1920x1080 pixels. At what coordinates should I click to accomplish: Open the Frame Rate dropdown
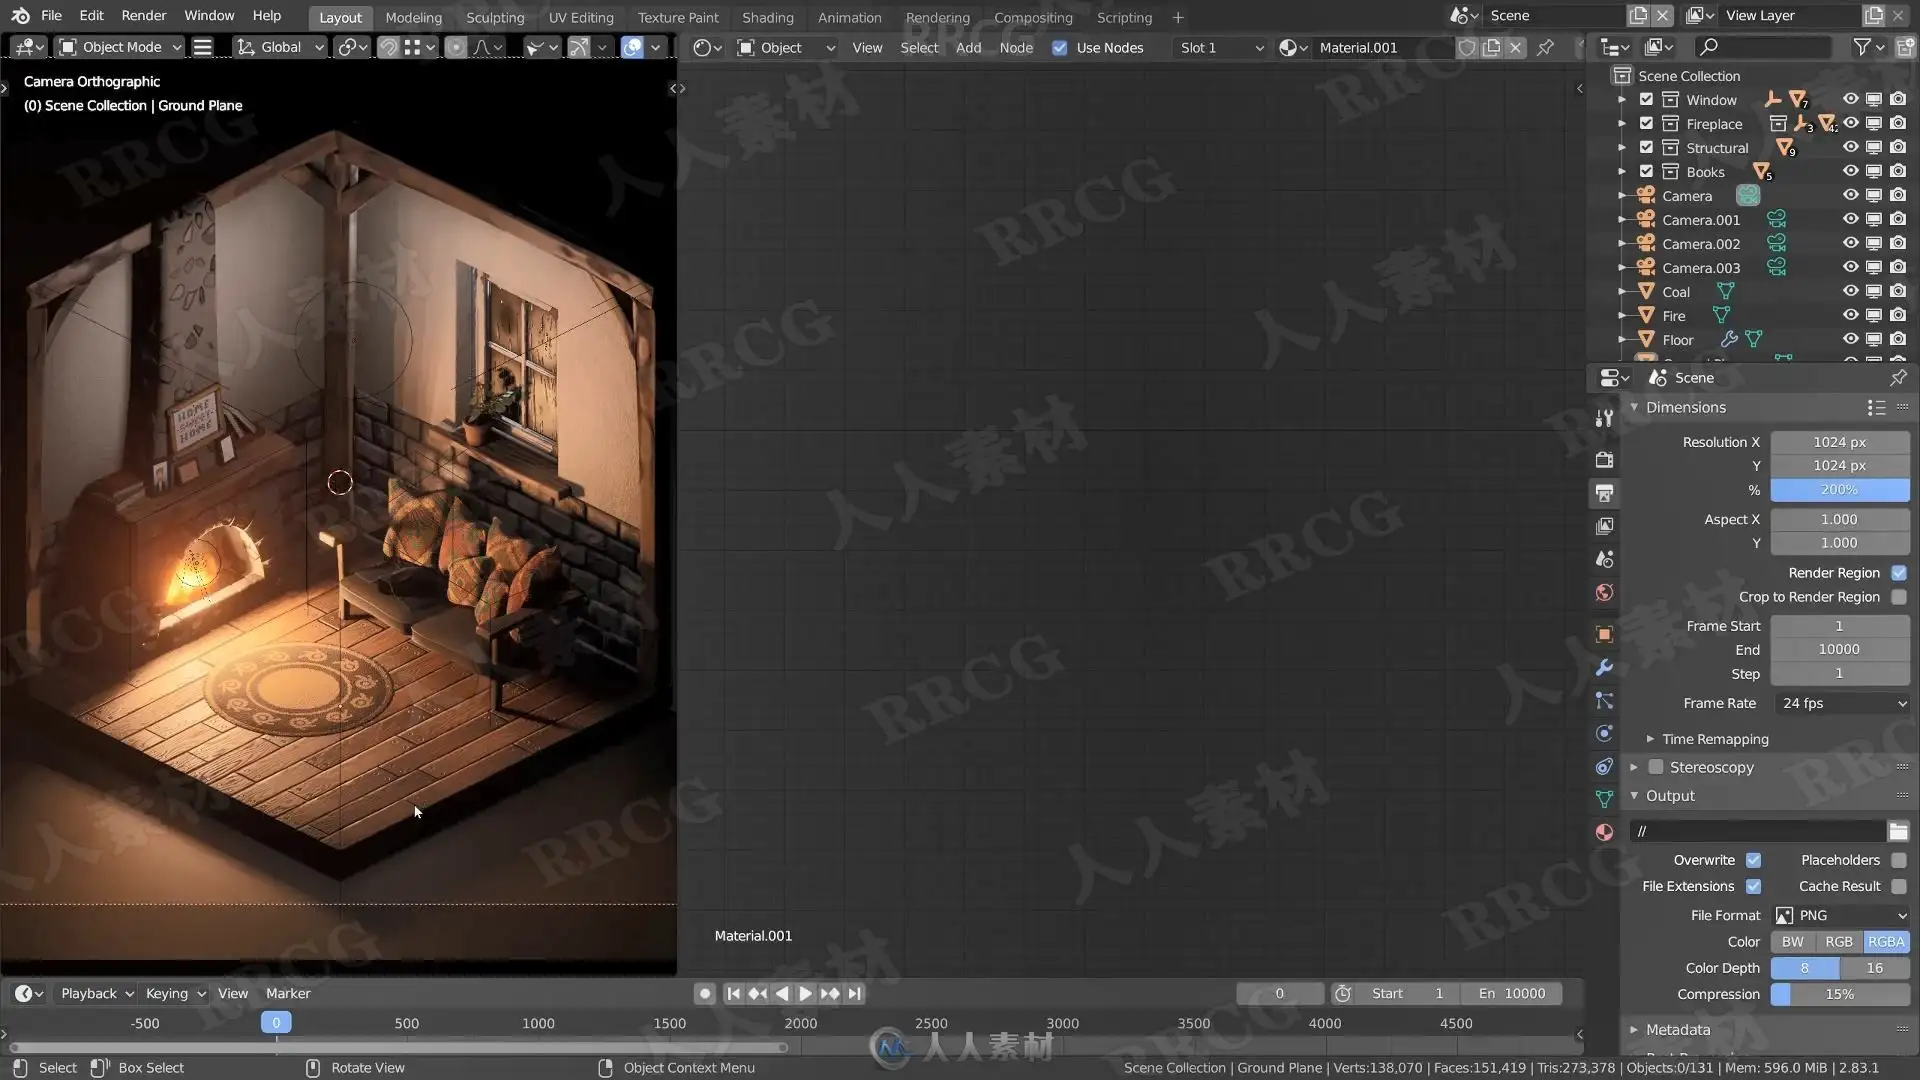tap(1842, 703)
